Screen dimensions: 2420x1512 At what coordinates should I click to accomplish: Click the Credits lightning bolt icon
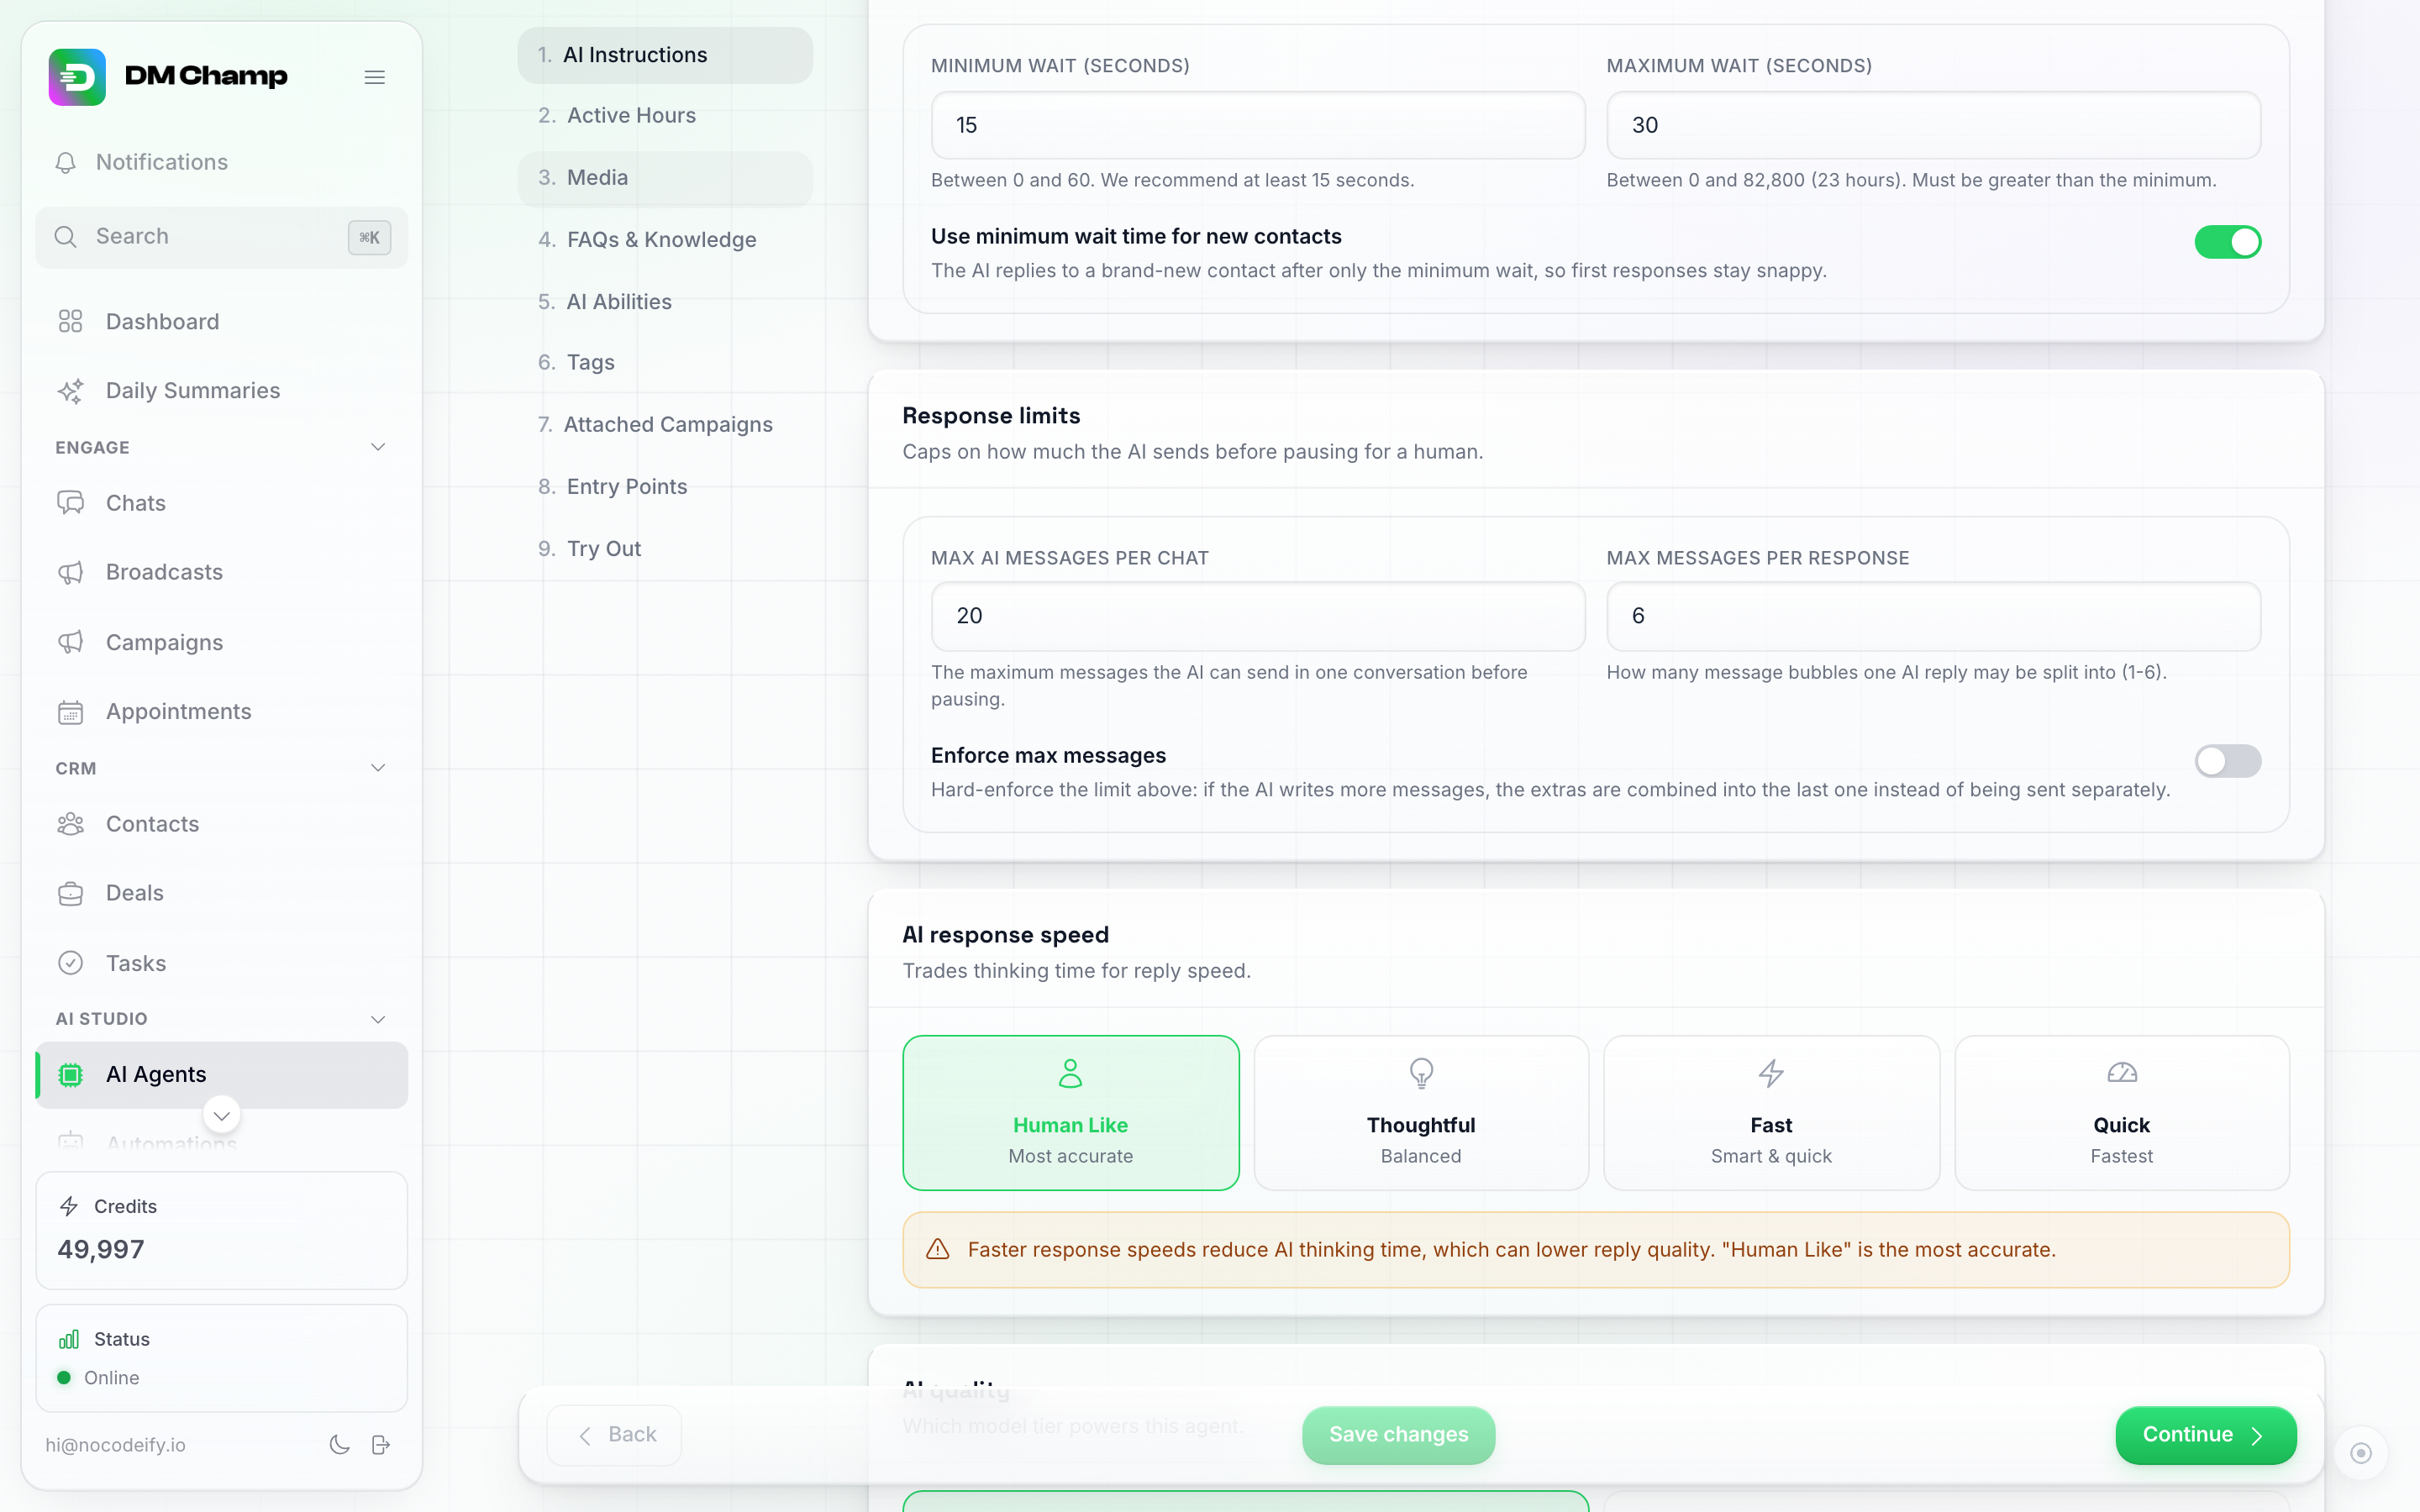coord(69,1207)
